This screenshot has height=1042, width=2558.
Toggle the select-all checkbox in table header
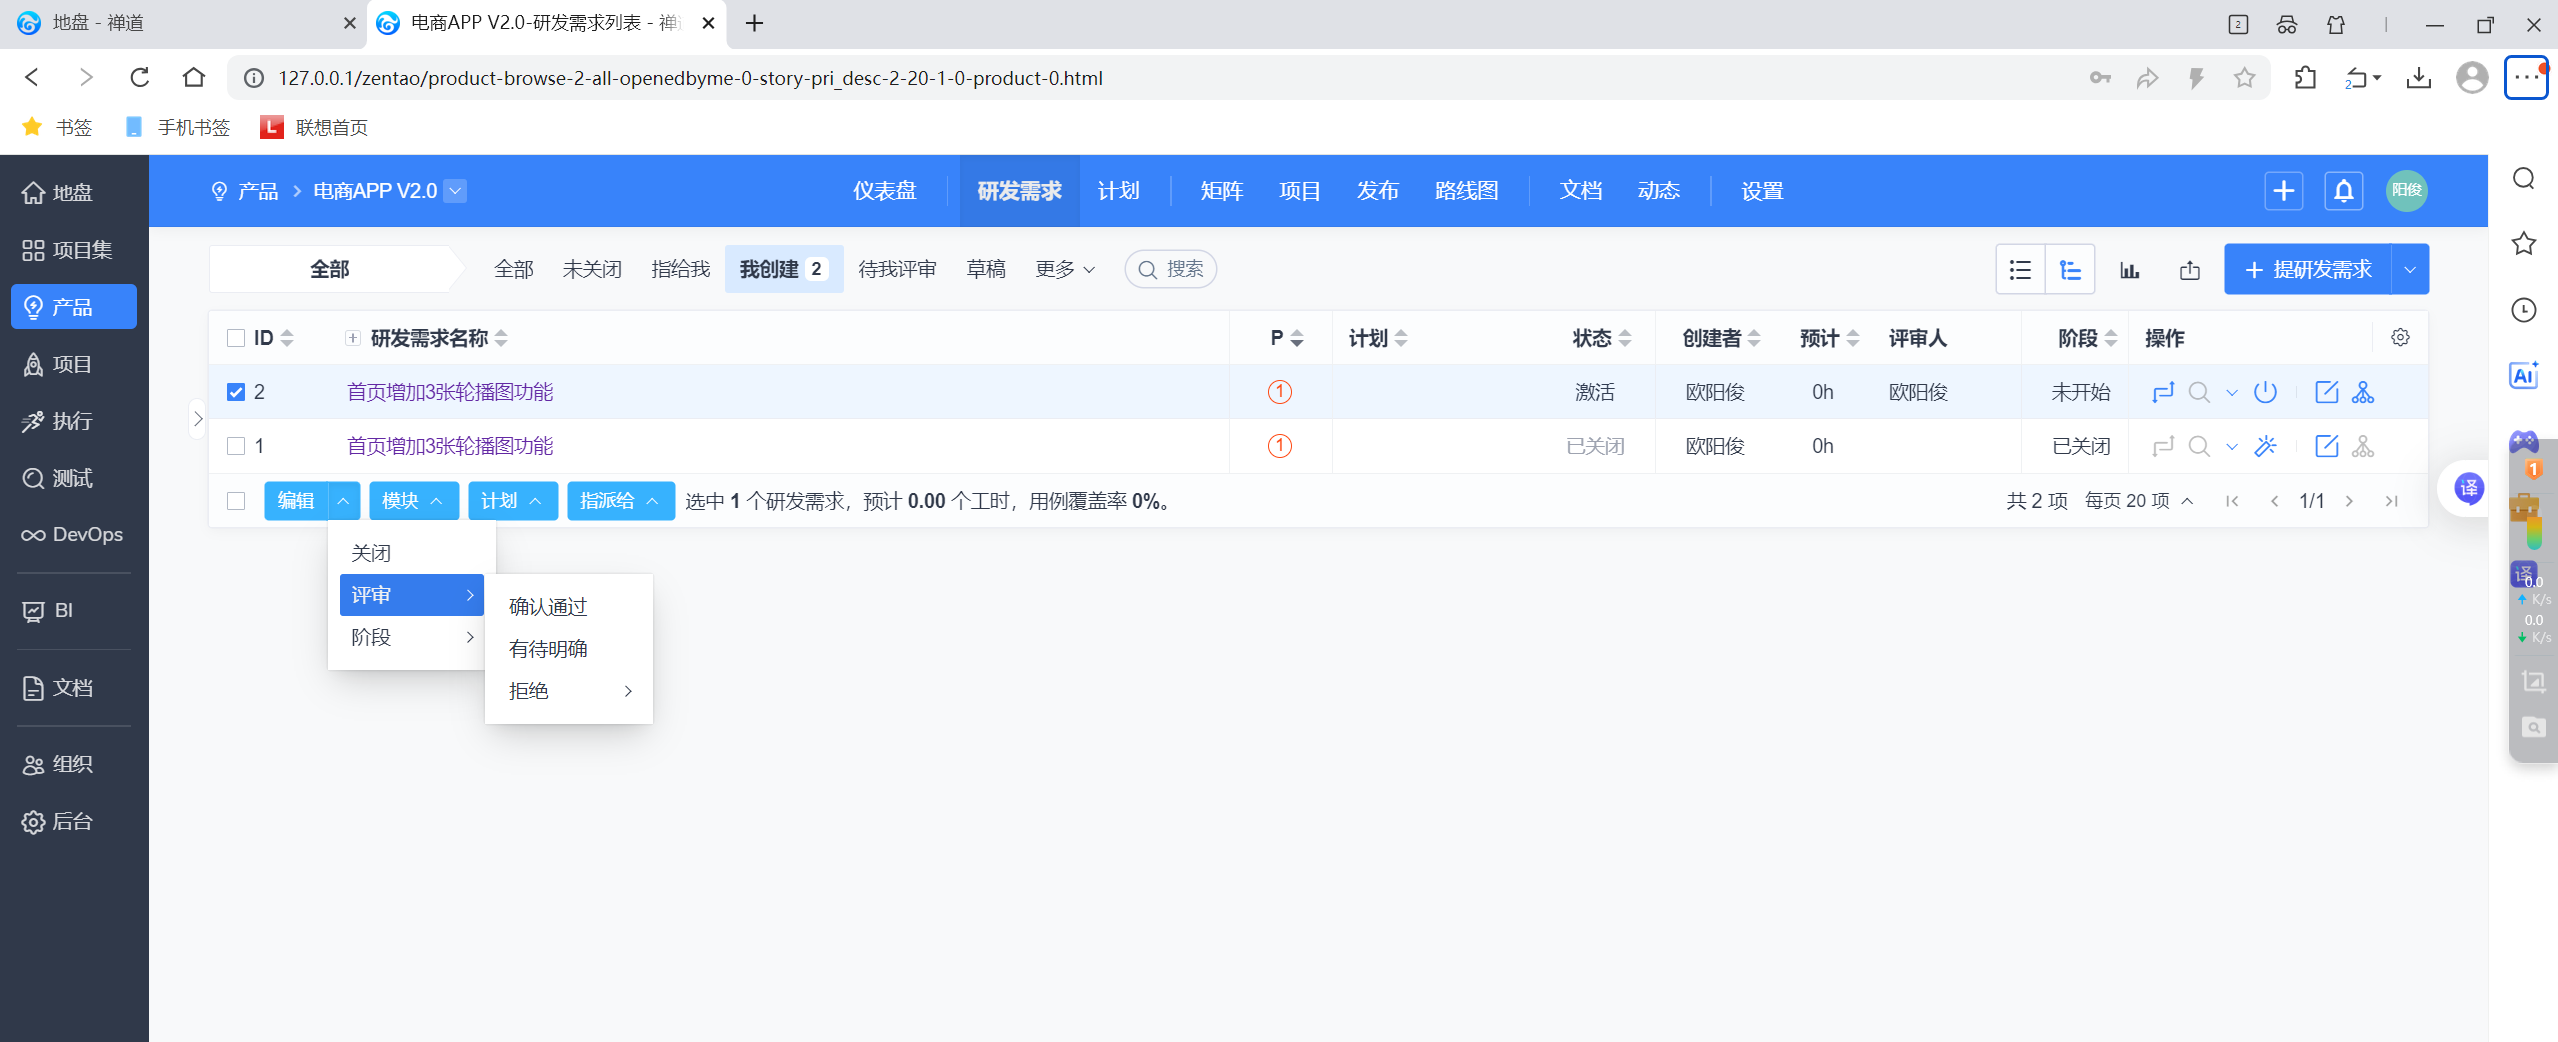(x=234, y=338)
